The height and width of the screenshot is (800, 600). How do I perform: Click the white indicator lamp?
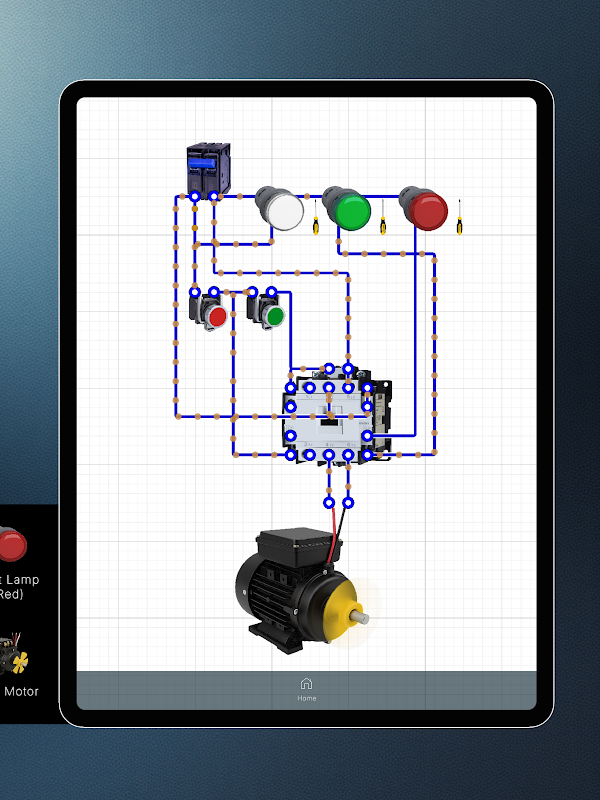[280, 208]
